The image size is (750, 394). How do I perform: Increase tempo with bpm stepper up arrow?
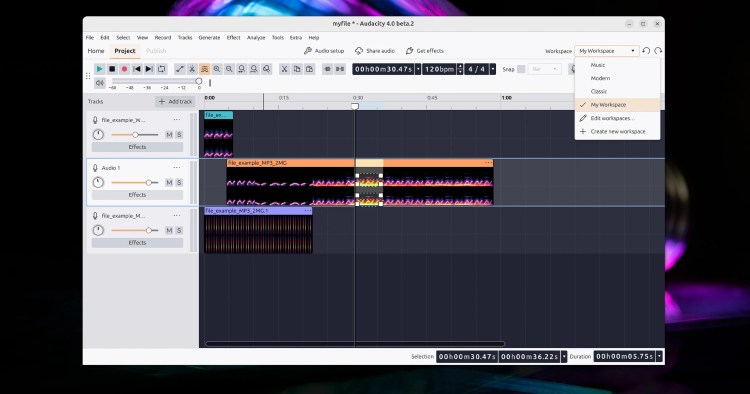[x=460, y=66]
